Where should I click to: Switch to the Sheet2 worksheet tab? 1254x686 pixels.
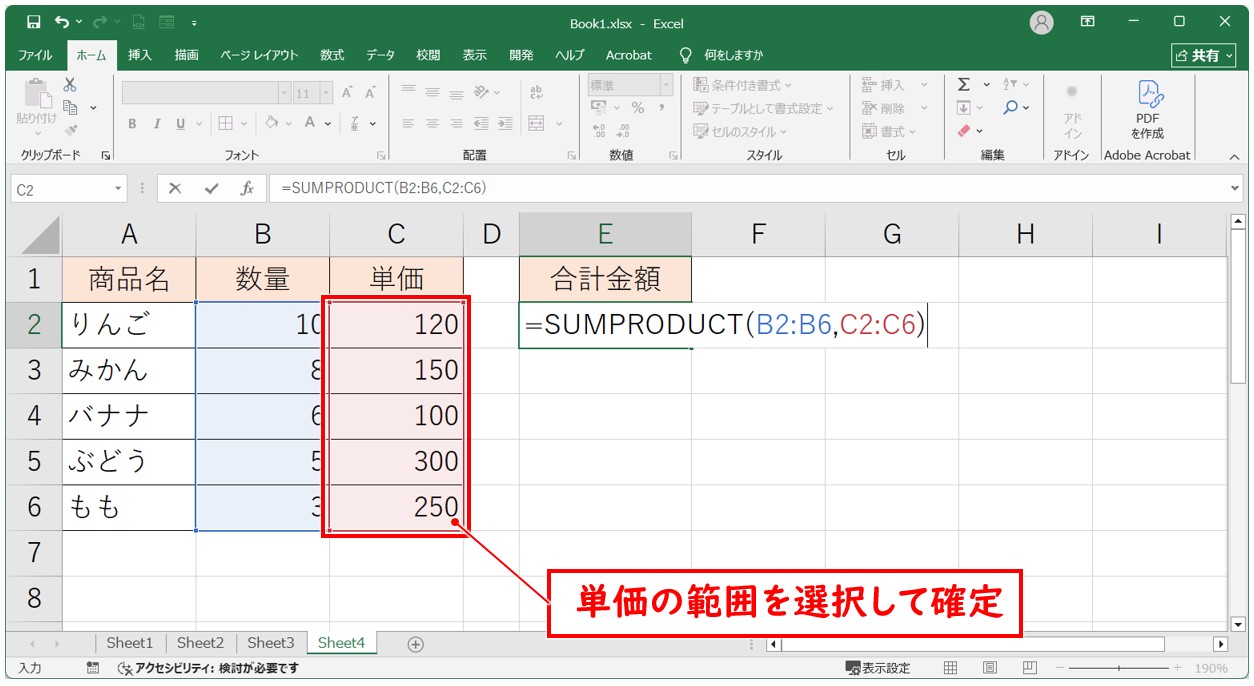click(x=200, y=643)
